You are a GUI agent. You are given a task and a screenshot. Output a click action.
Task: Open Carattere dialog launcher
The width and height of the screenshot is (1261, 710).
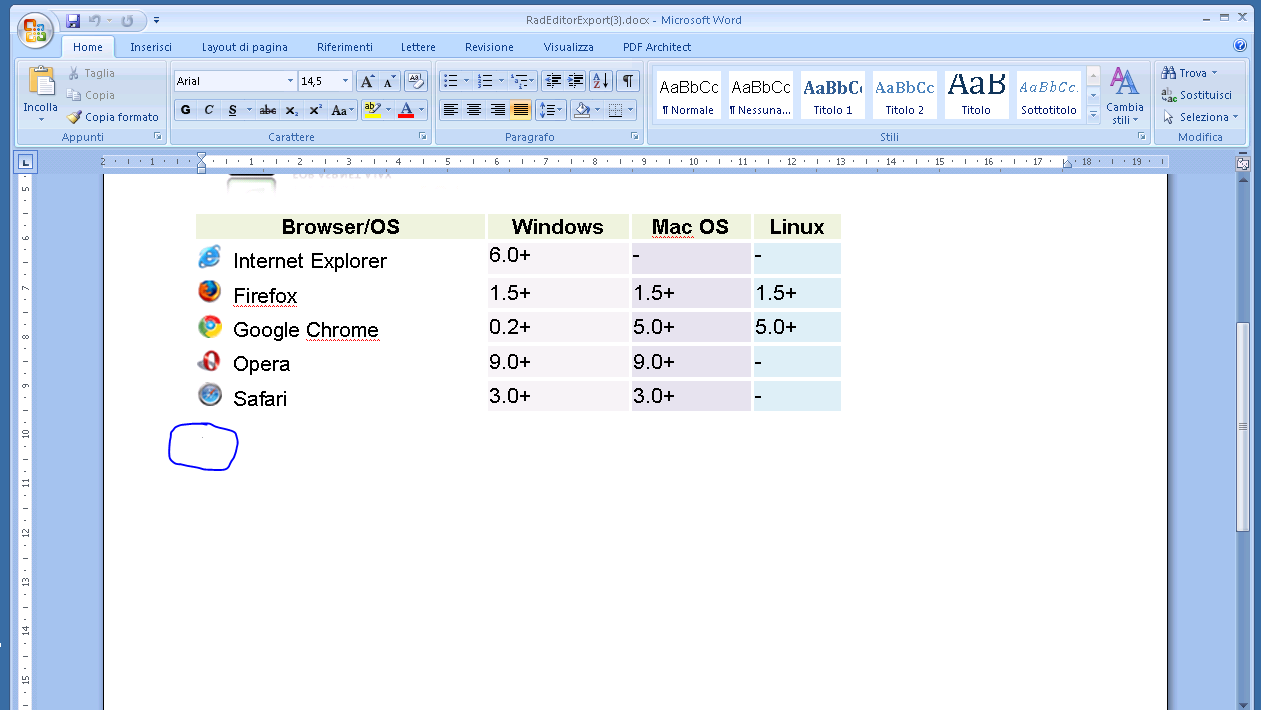pyautogui.click(x=422, y=136)
